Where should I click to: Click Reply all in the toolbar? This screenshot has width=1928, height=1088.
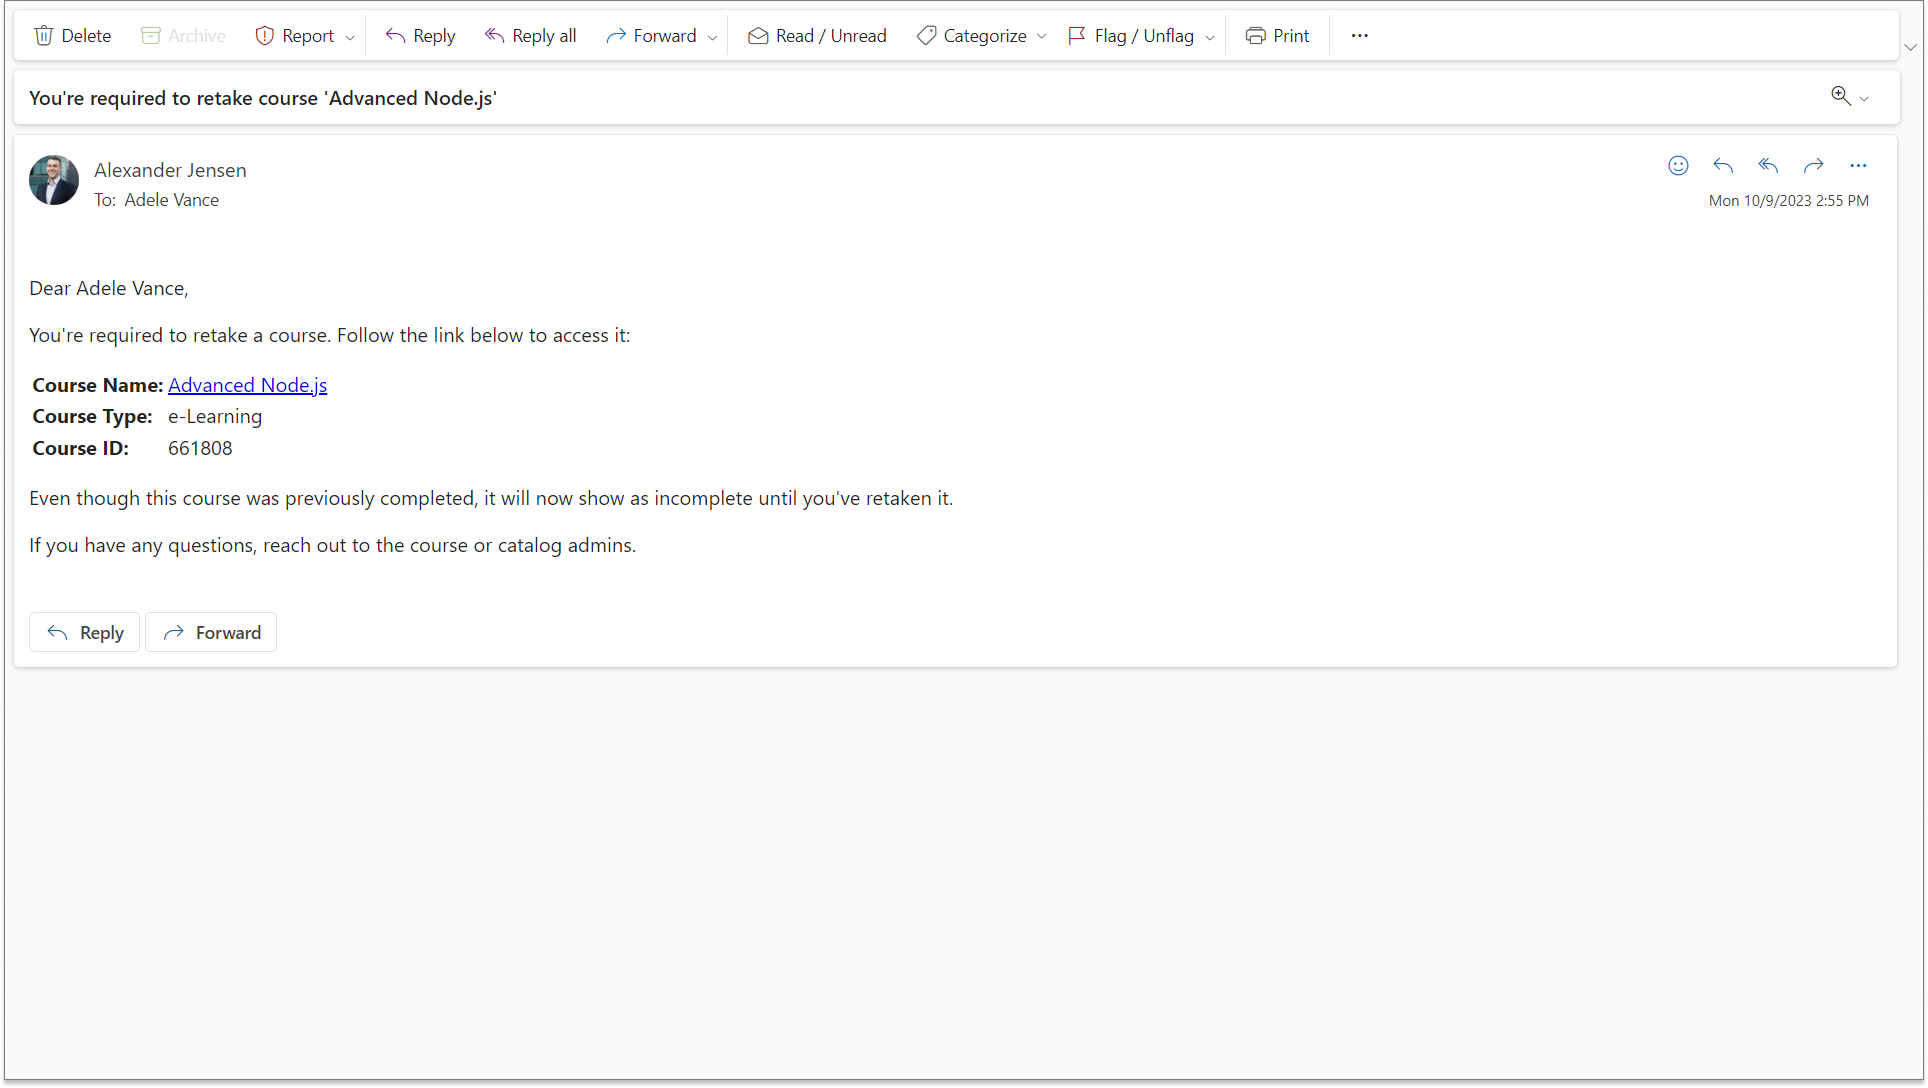click(531, 36)
